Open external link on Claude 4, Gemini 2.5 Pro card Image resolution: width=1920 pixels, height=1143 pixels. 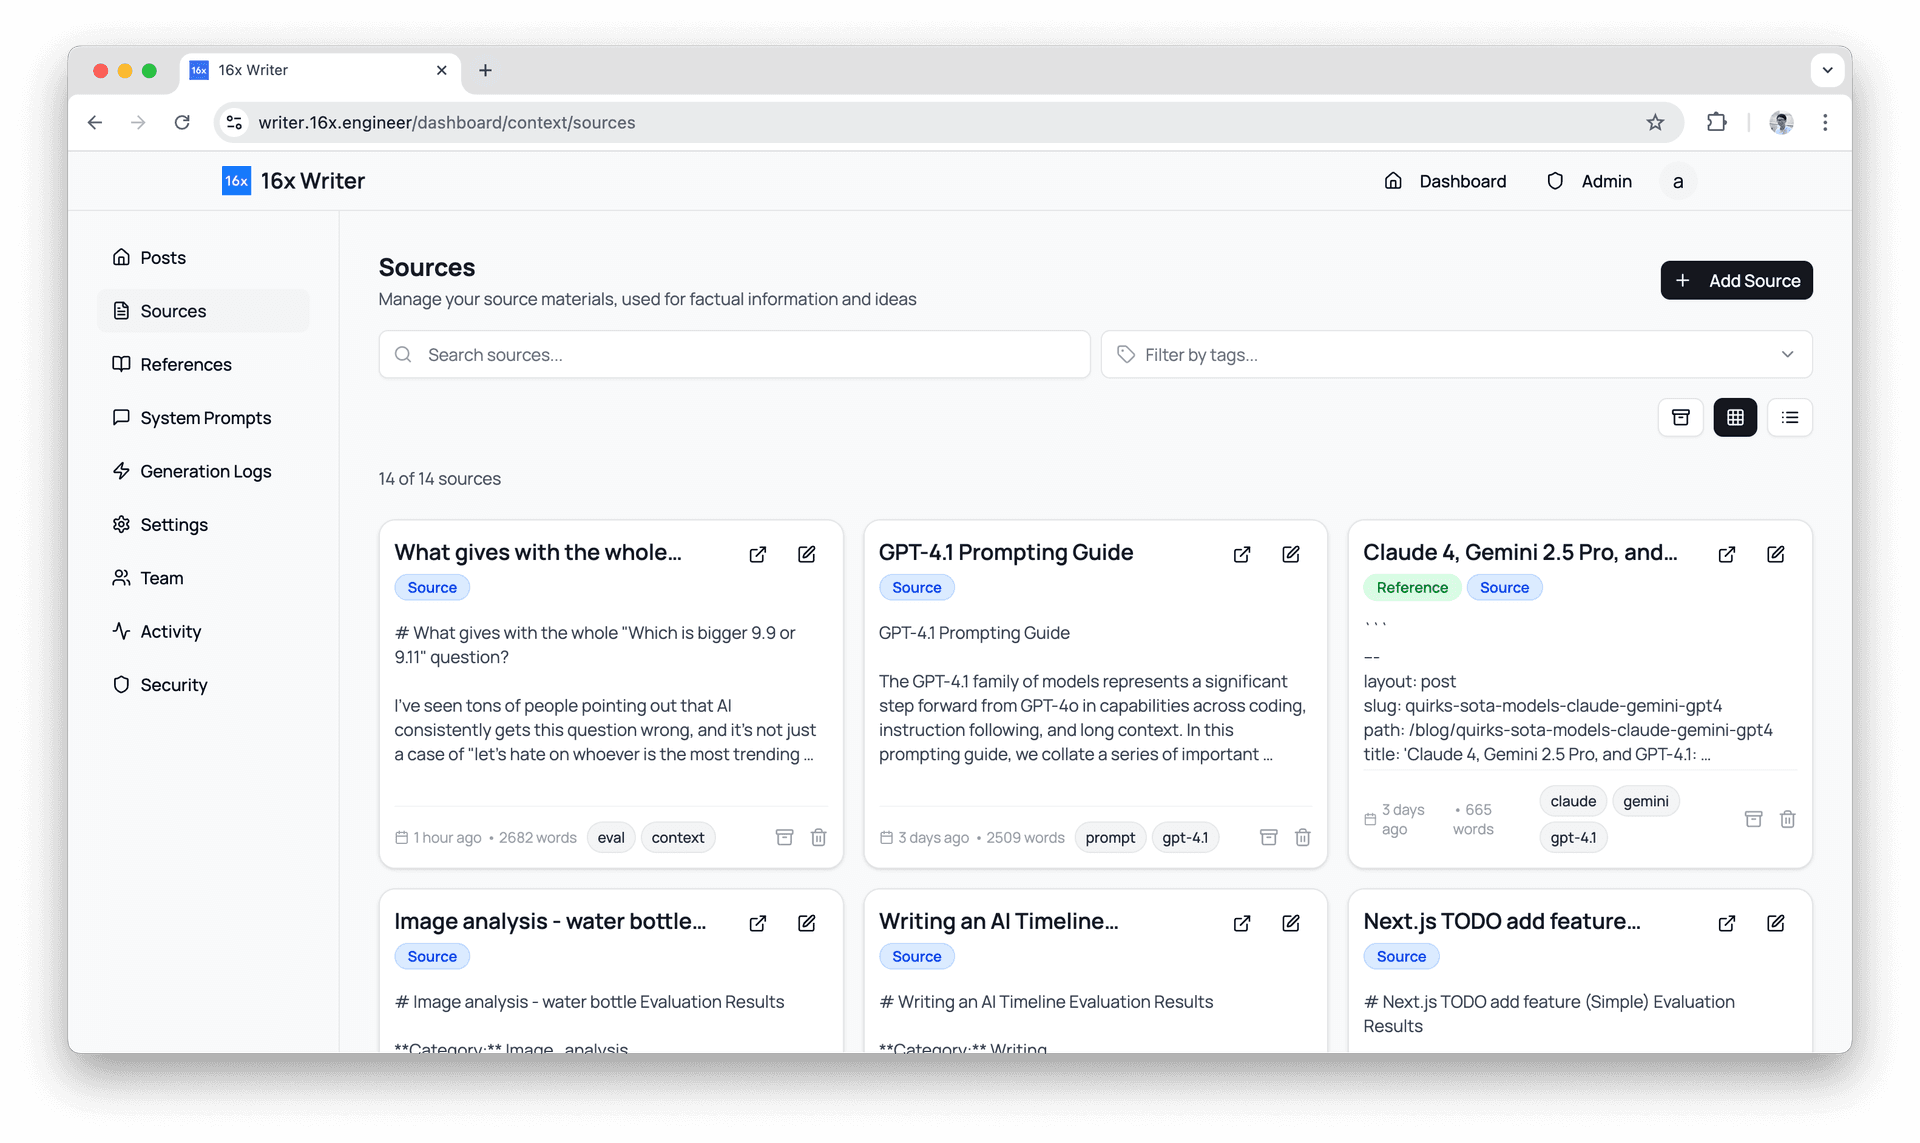click(1727, 554)
